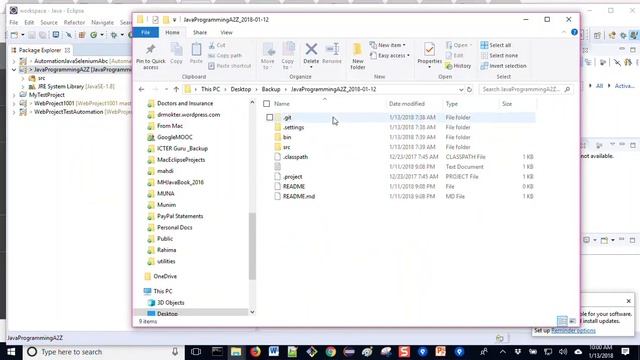Collapse the Explorer ribbon with chevron
The image size is (640, 360).
[x=564, y=32]
